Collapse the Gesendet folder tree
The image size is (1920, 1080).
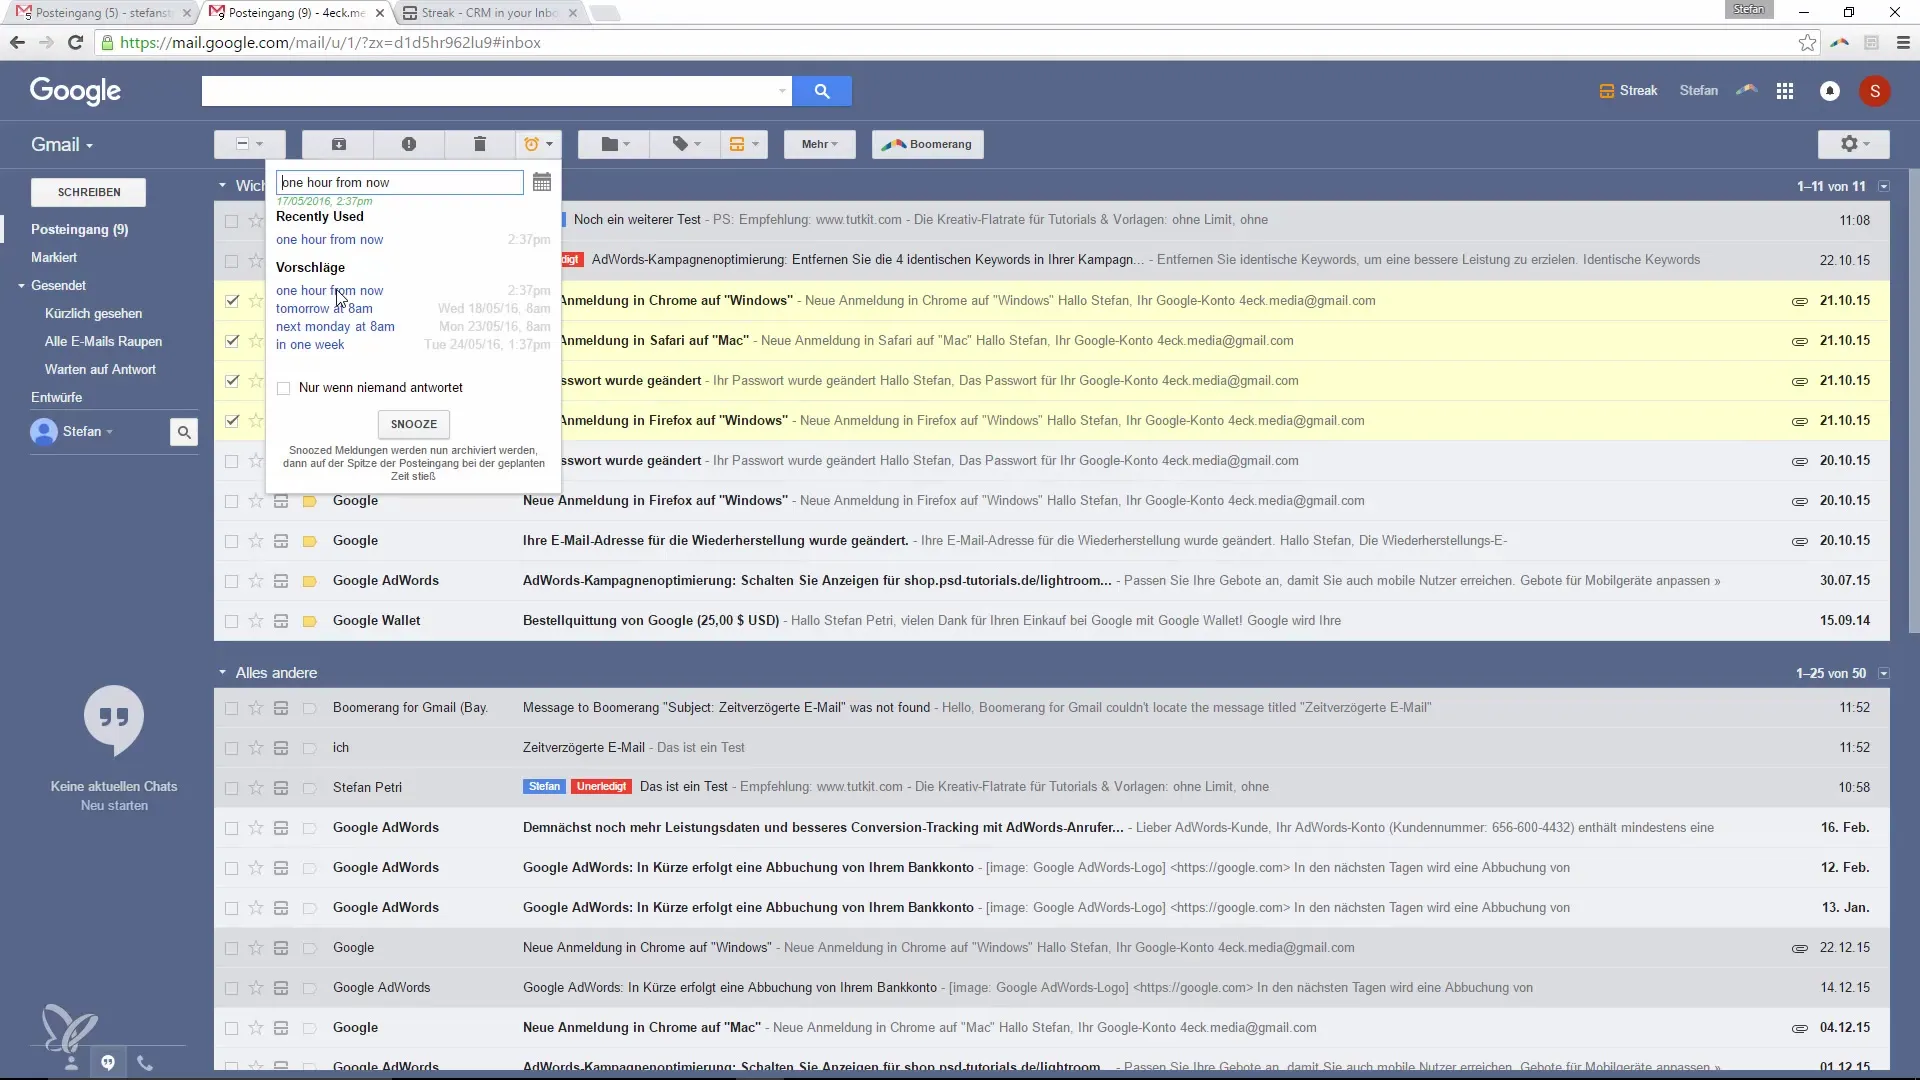click(21, 286)
